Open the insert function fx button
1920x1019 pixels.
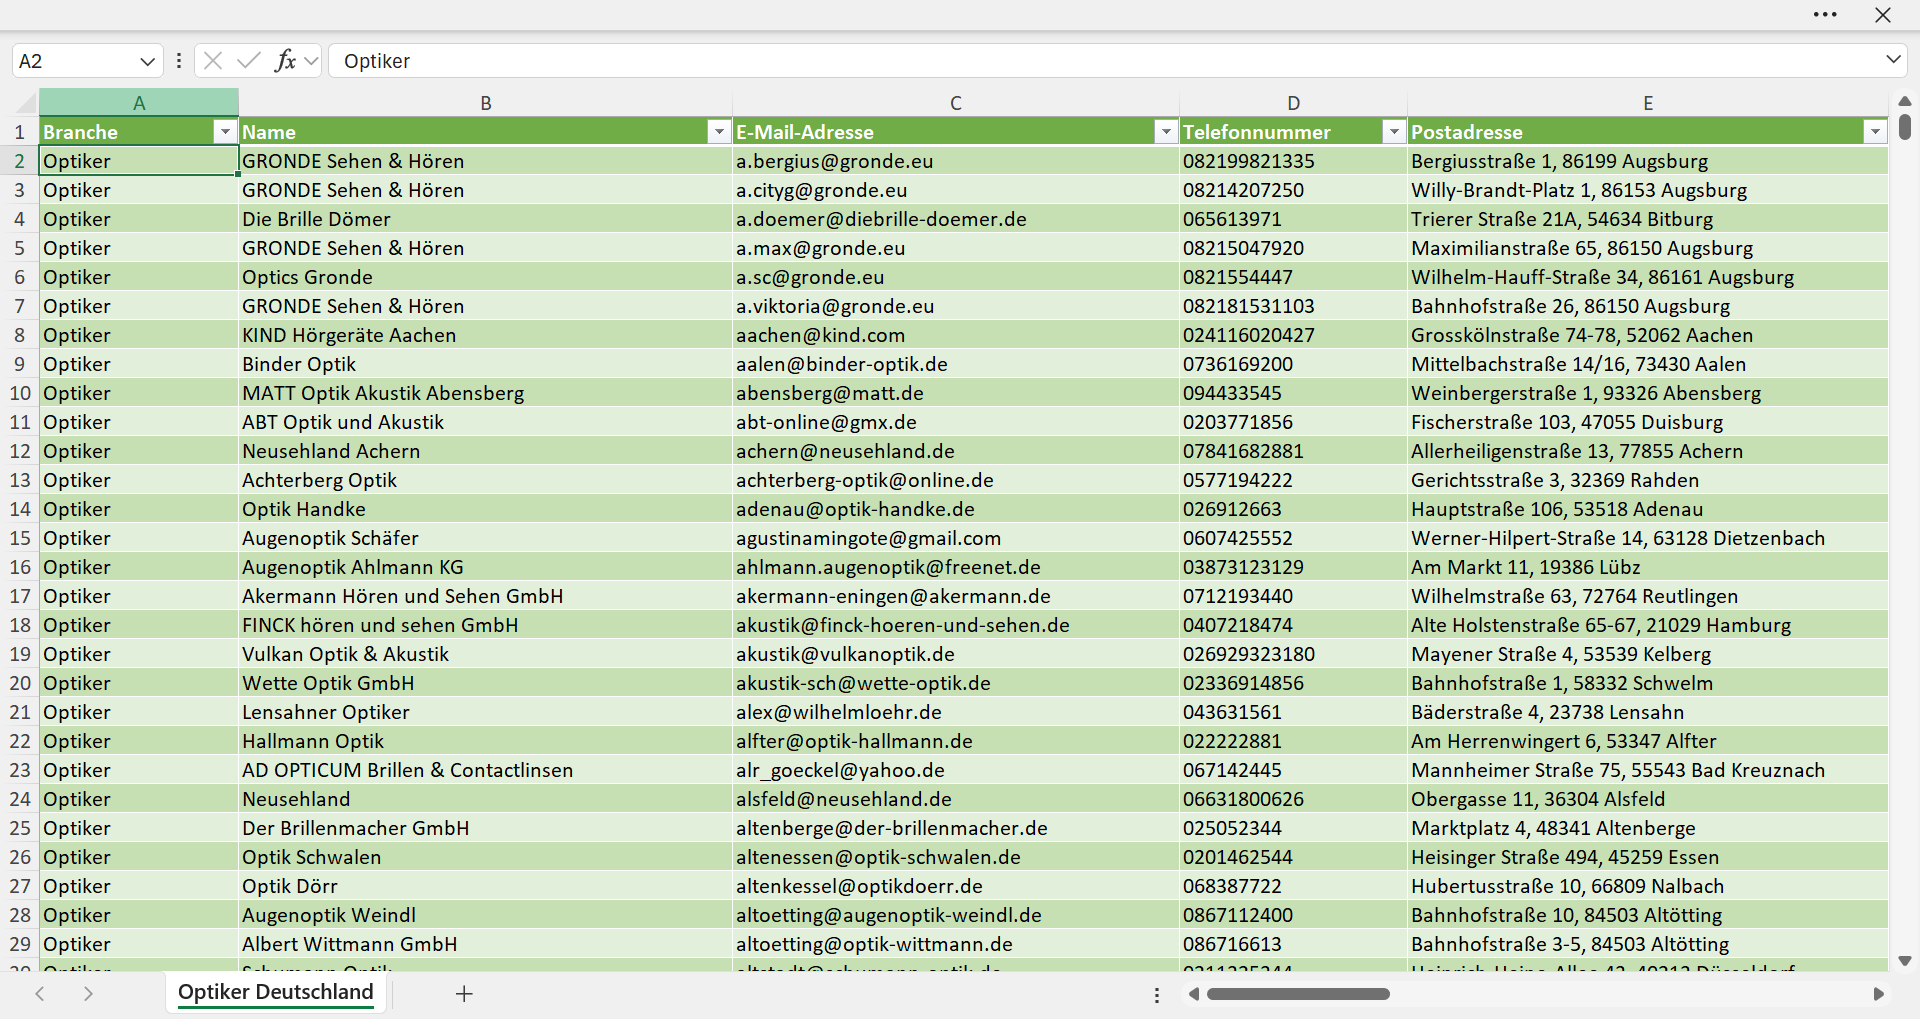(x=285, y=61)
